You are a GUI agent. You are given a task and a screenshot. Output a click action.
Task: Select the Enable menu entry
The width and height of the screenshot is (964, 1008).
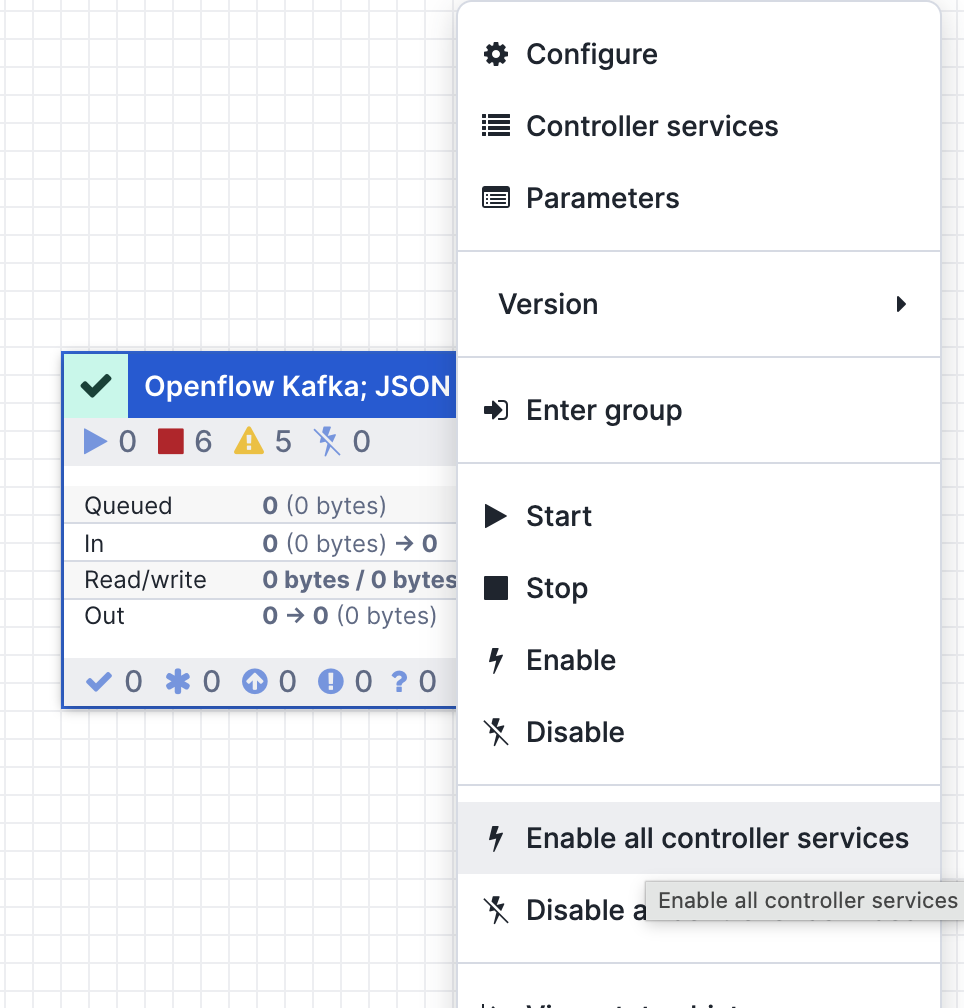pyautogui.click(x=699, y=660)
